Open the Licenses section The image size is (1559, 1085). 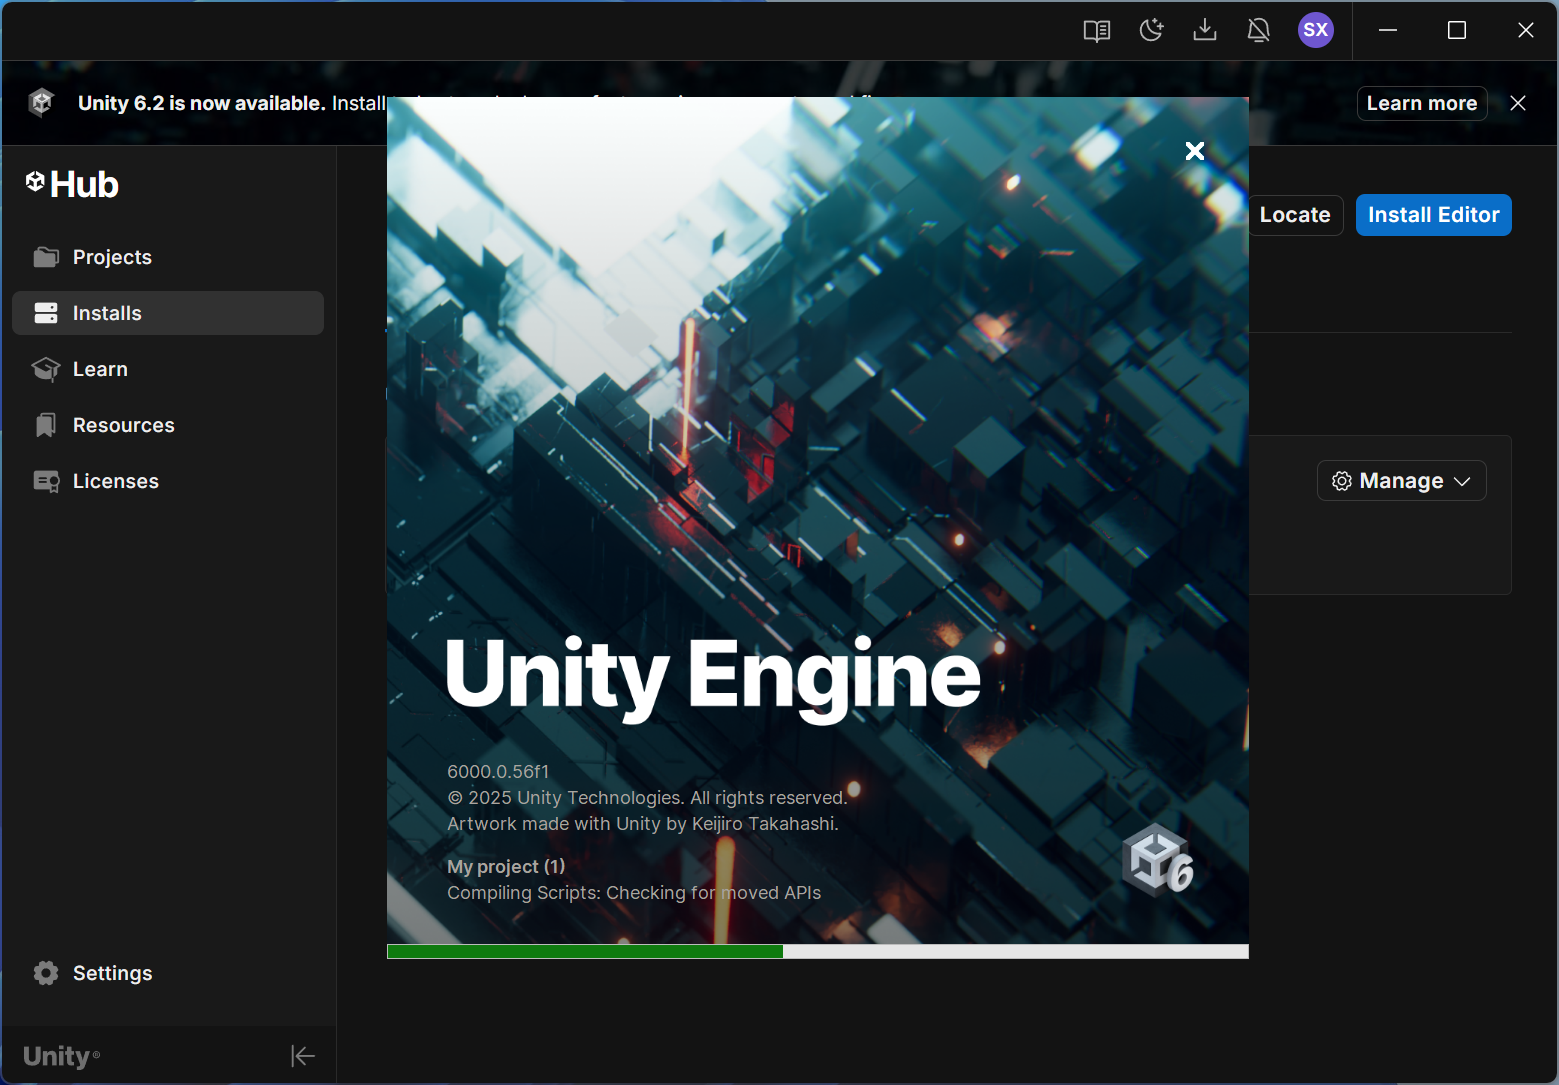tap(168, 481)
